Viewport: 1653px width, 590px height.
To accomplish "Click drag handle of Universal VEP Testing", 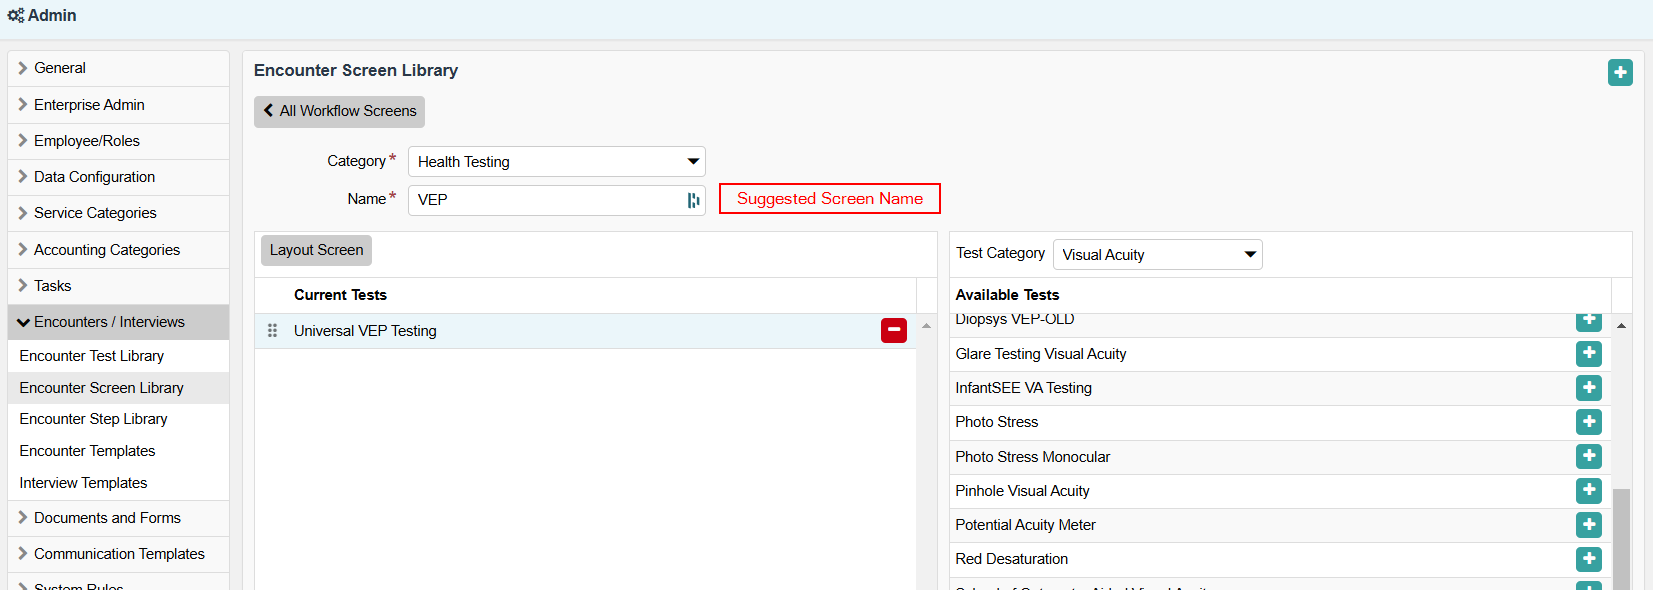I will (272, 331).
